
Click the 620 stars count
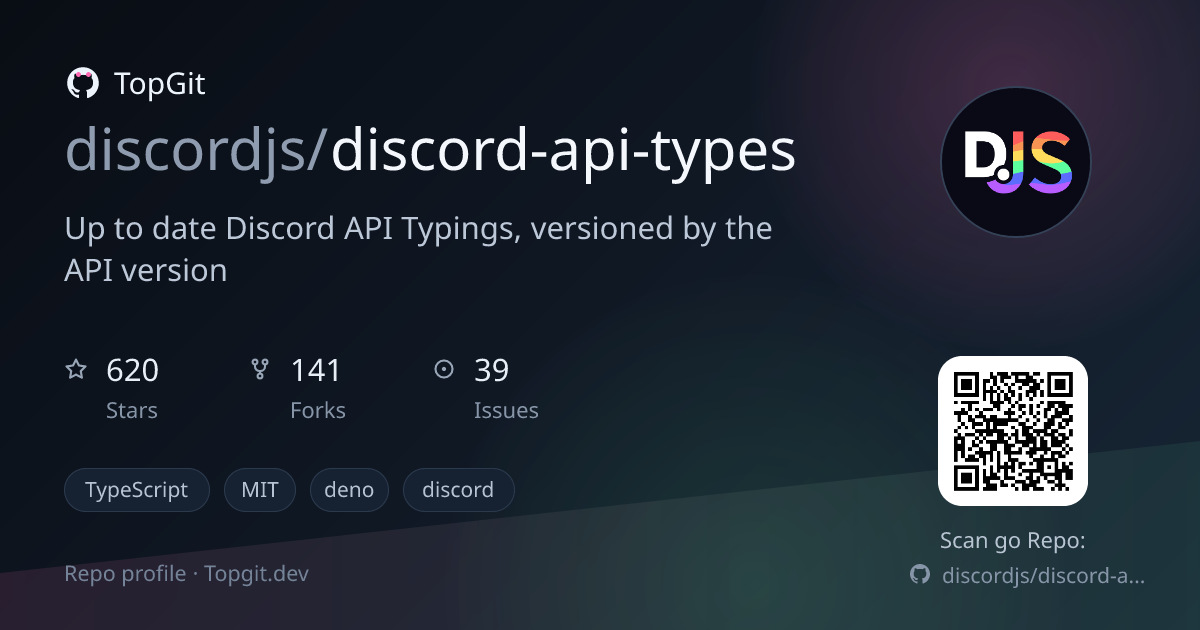coord(132,371)
